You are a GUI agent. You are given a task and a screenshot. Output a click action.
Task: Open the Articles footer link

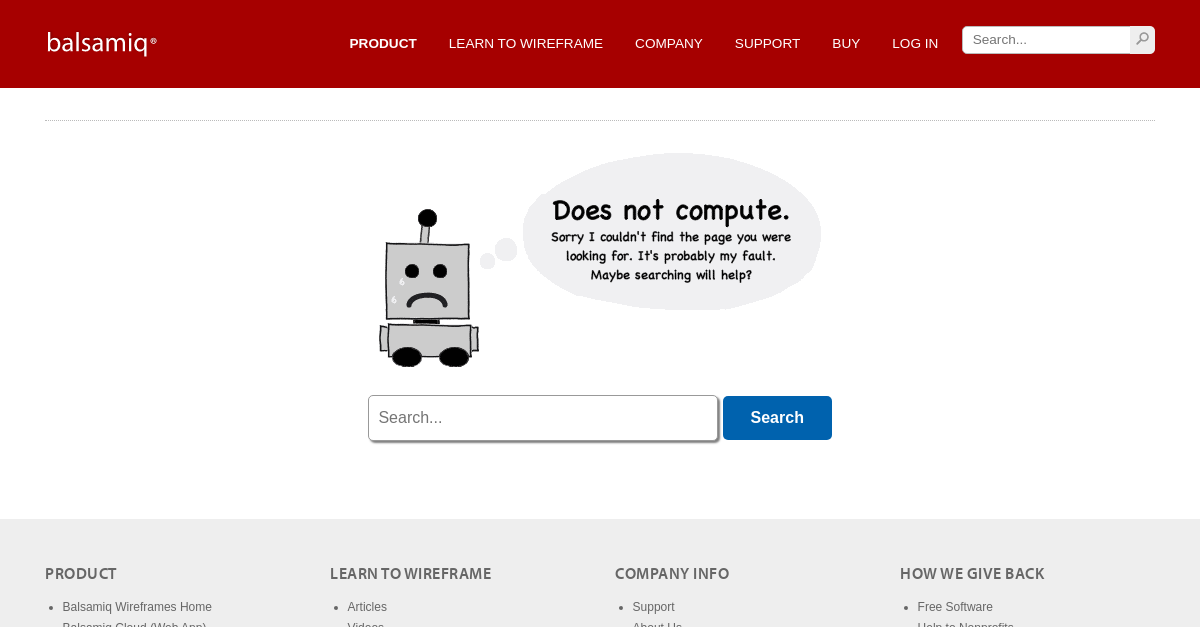pyautogui.click(x=367, y=607)
